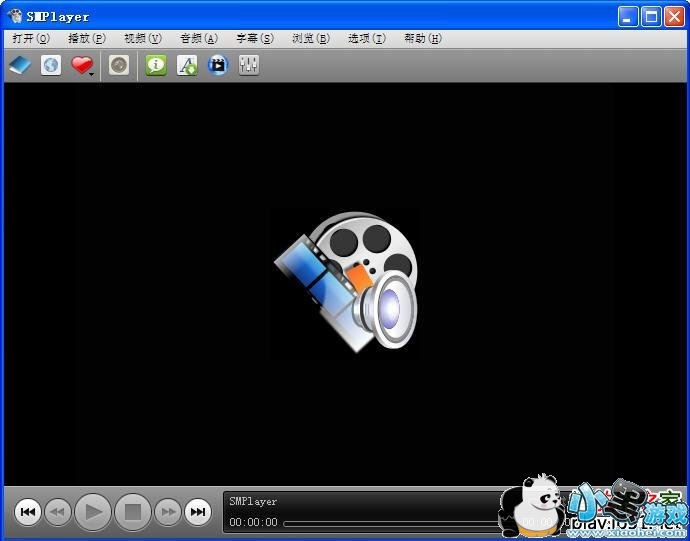Open URL with the globe icon
The height and width of the screenshot is (541, 690).
point(51,66)
